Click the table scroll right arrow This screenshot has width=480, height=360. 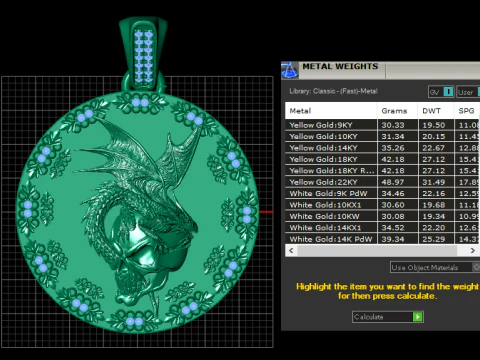tap(472, 250)
